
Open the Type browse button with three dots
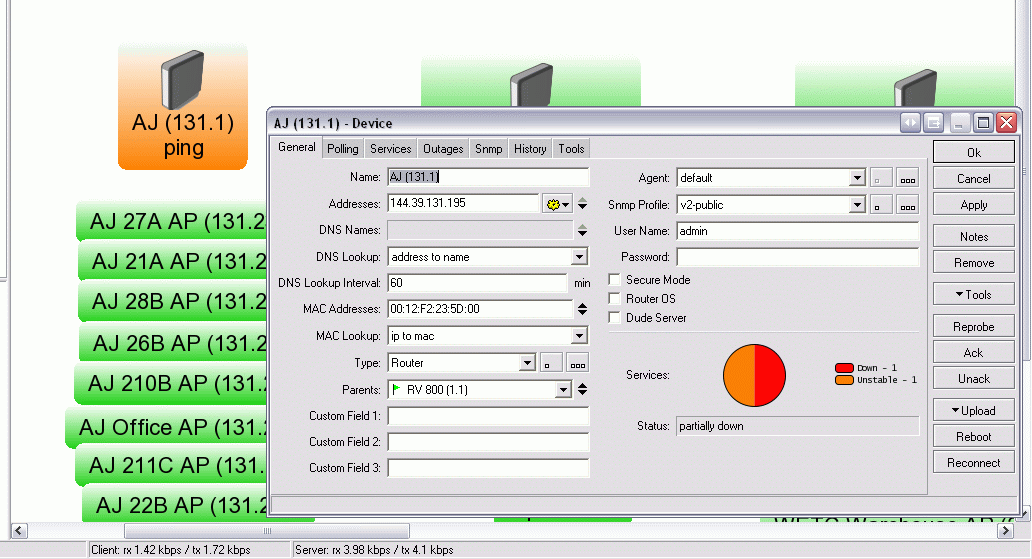pyautogui.click(x=577, y=363)
